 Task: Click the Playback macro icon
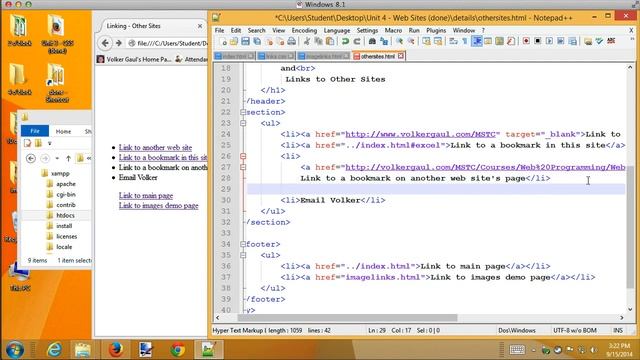549,41
